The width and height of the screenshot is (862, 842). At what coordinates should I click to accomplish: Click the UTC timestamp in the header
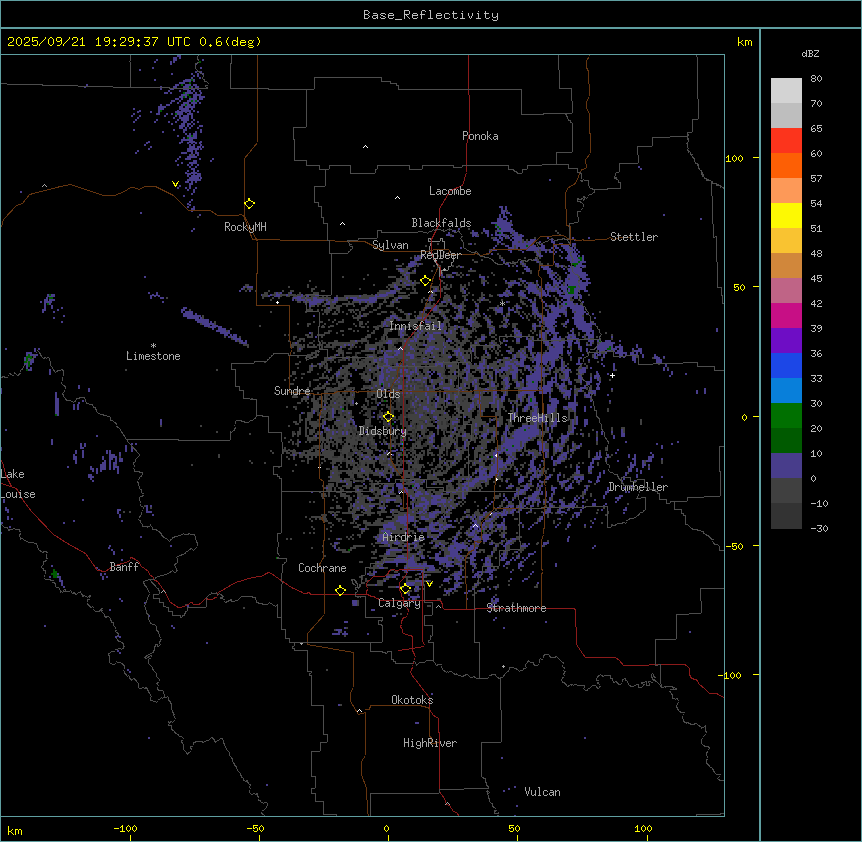tap(134, 42)
